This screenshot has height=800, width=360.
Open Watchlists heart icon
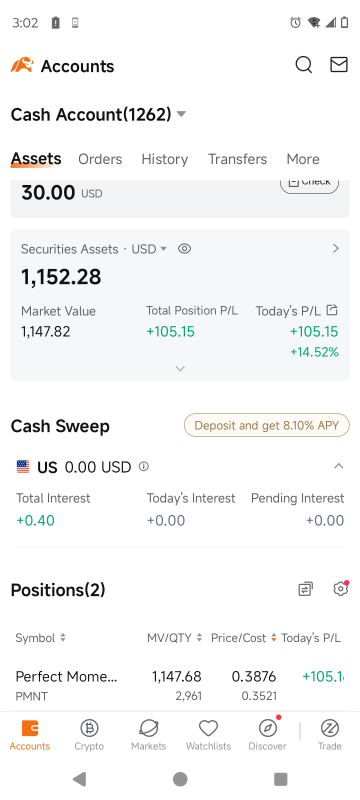[208, 728]
